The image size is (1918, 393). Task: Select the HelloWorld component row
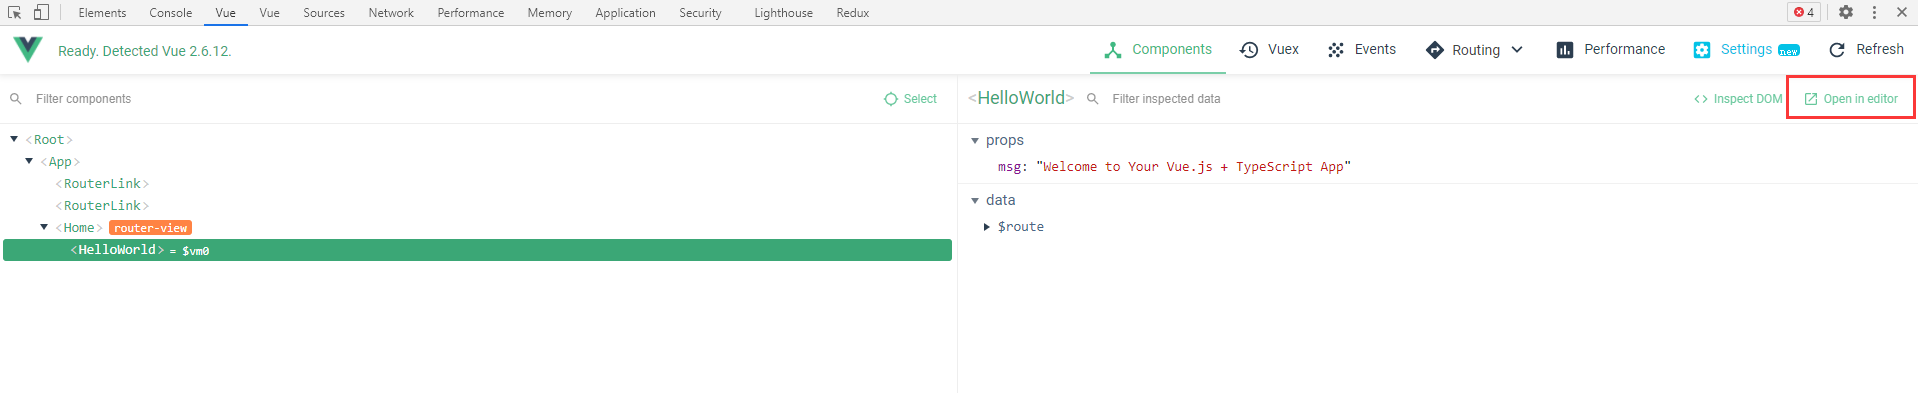(477, 250)
